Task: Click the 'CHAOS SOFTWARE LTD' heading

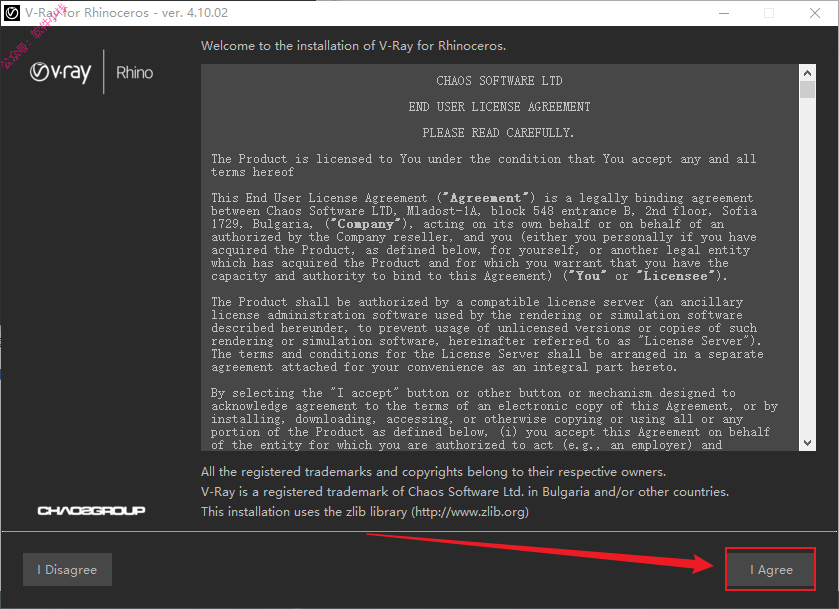Action: [499, 81]
